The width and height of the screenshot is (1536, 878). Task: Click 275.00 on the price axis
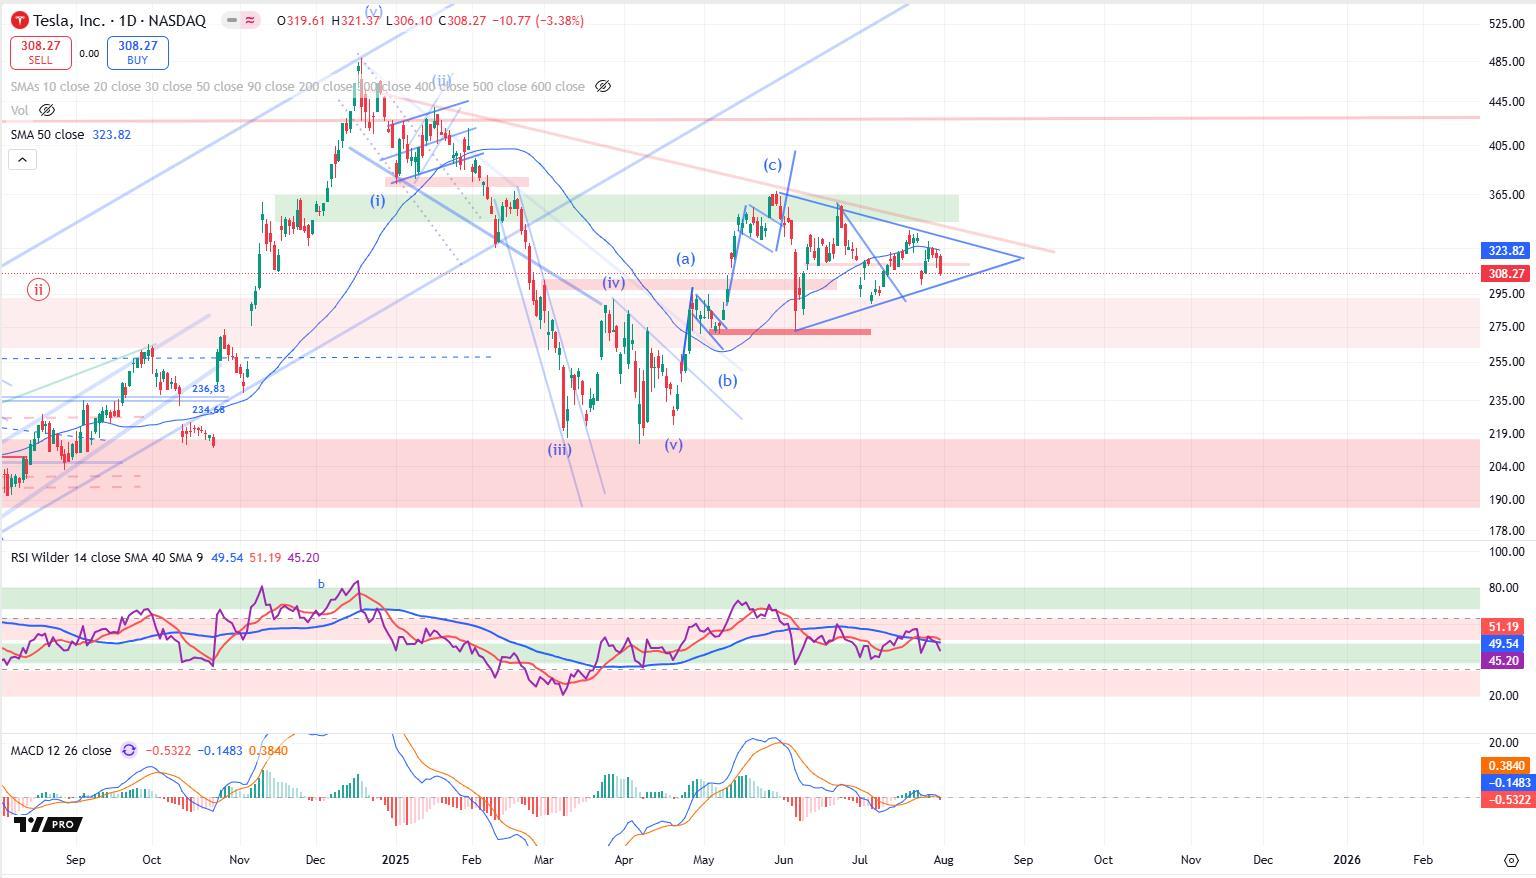click(x=1506, y=327)
